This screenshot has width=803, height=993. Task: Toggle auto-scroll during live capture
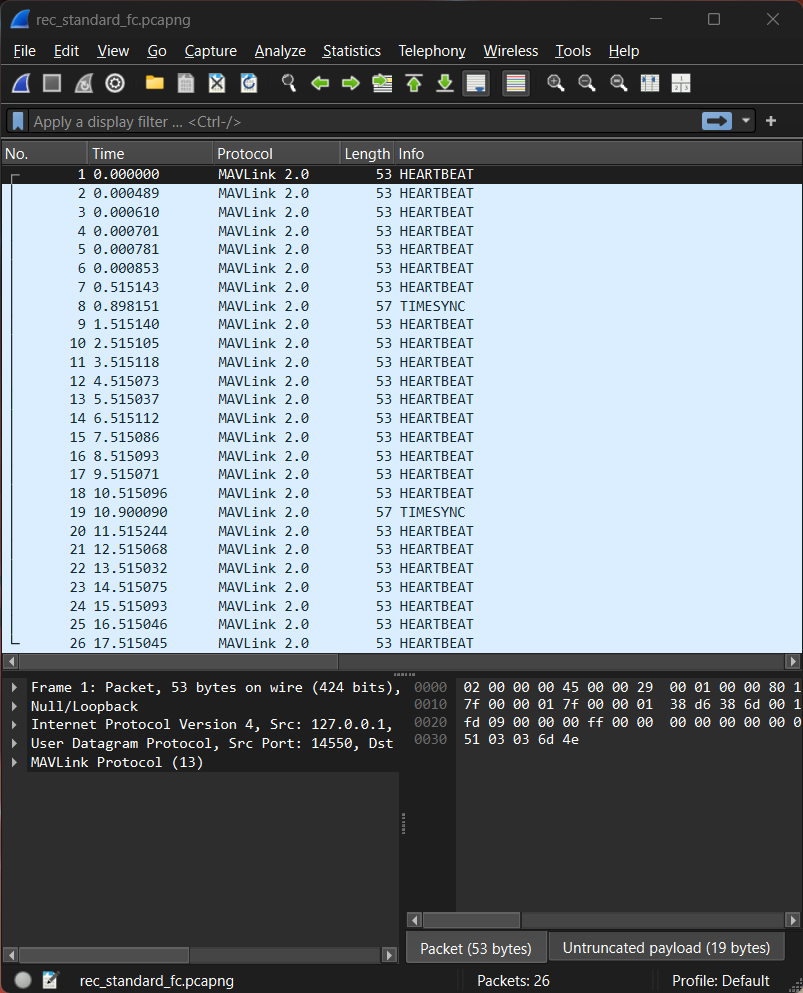tap(476, 84)
